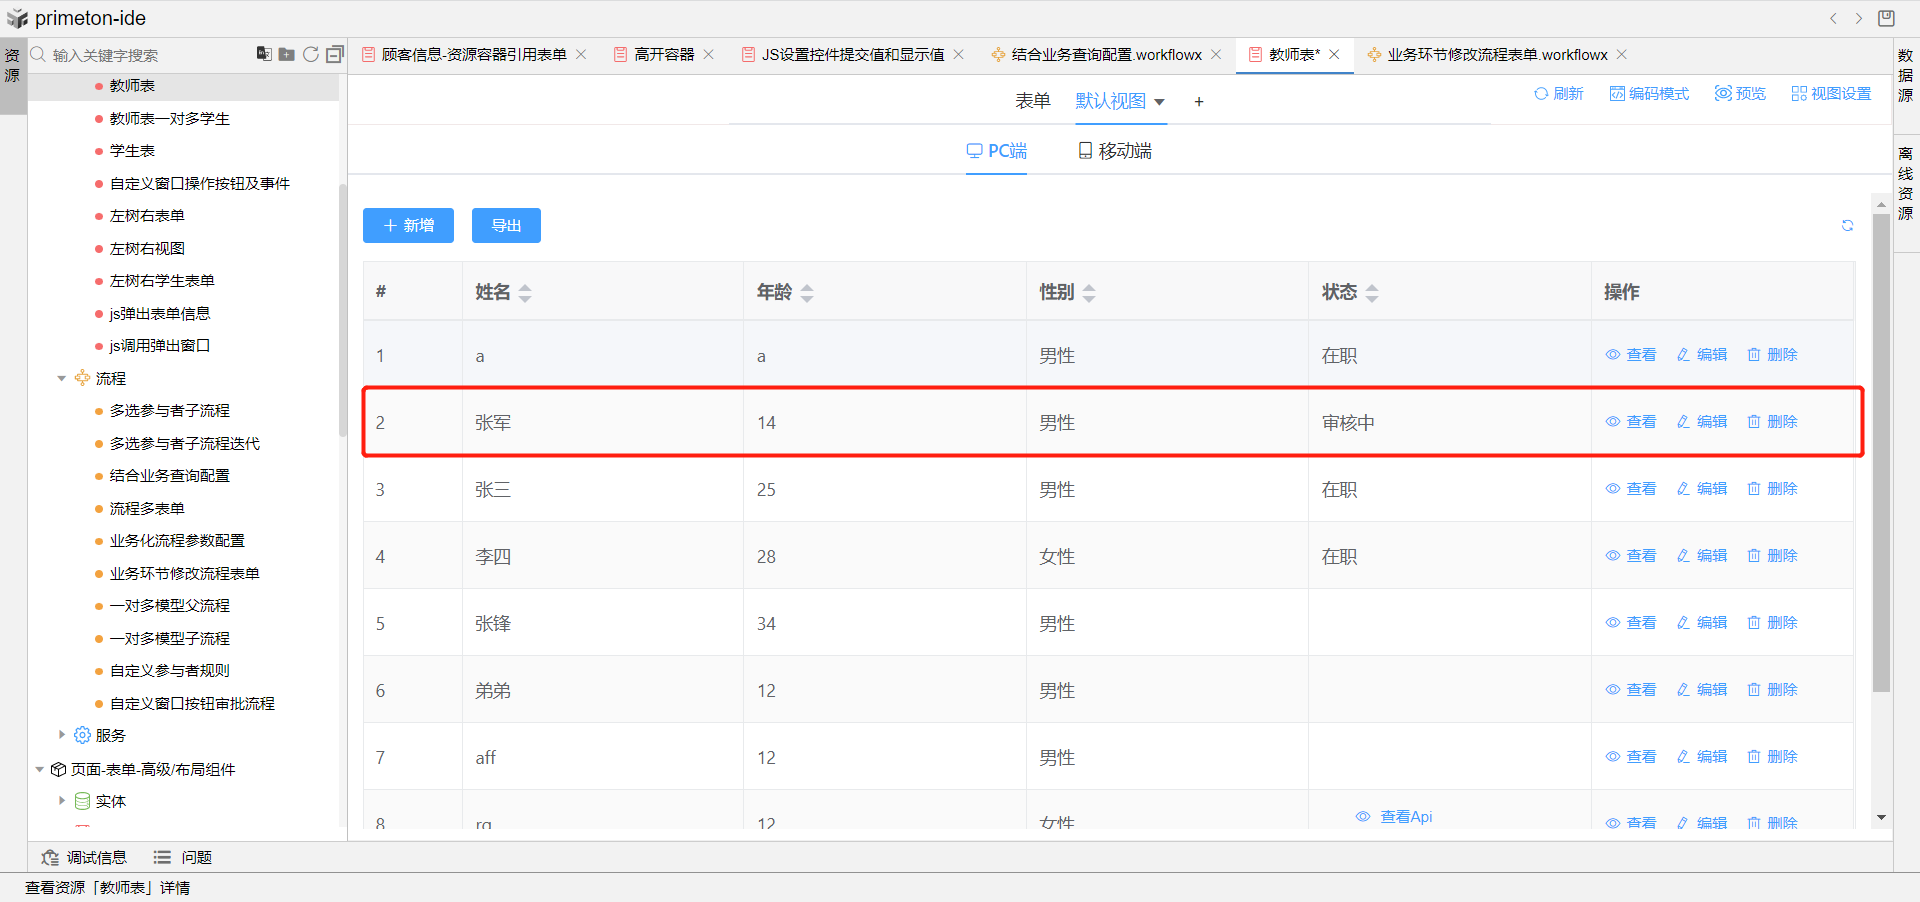Collapse the 流程 tree node

coord(62,378)
